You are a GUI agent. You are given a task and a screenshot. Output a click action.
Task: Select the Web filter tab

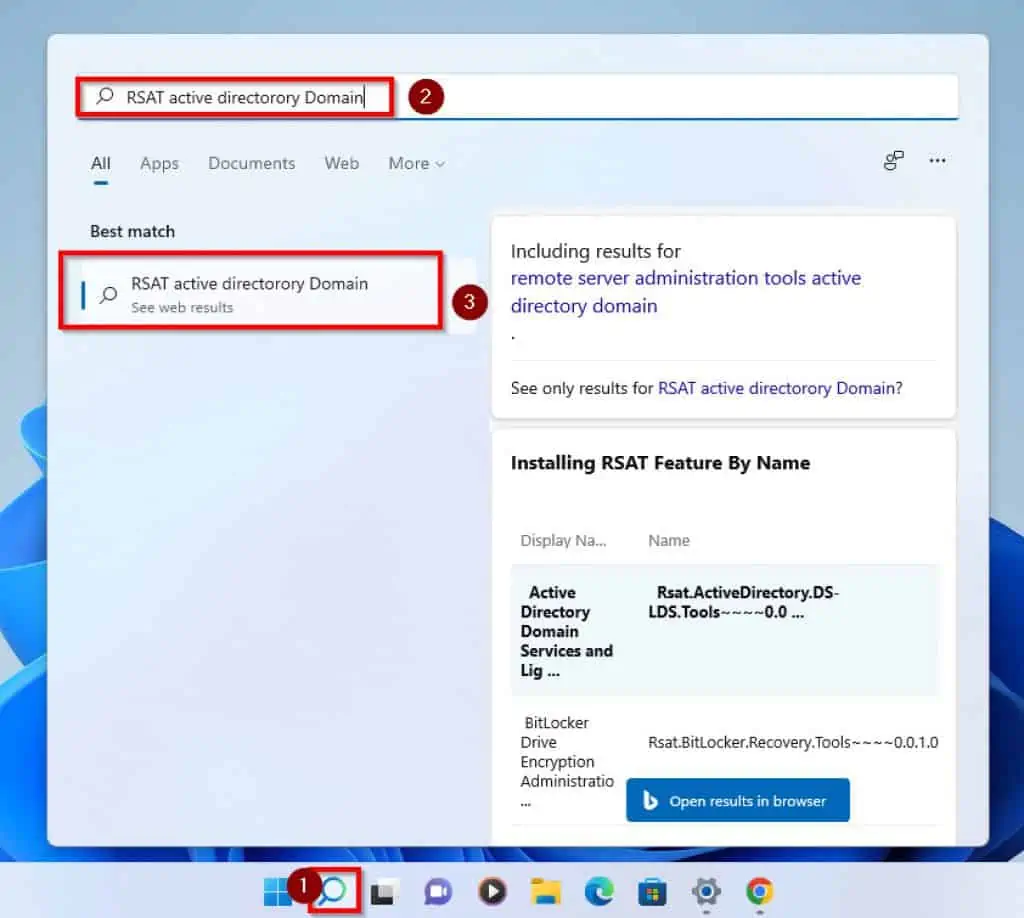341,163
